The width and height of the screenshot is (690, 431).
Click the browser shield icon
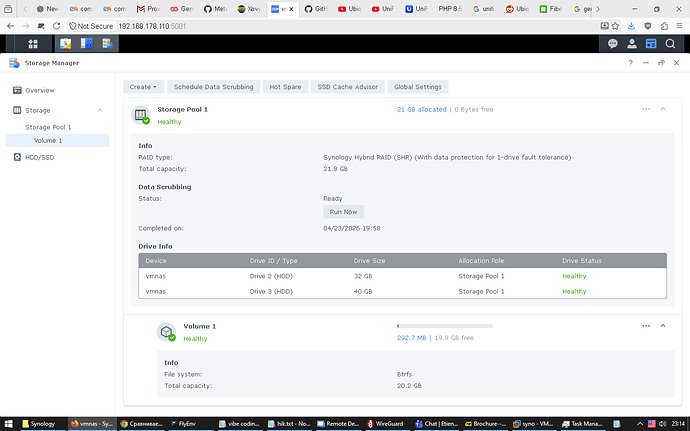(648, 26)
